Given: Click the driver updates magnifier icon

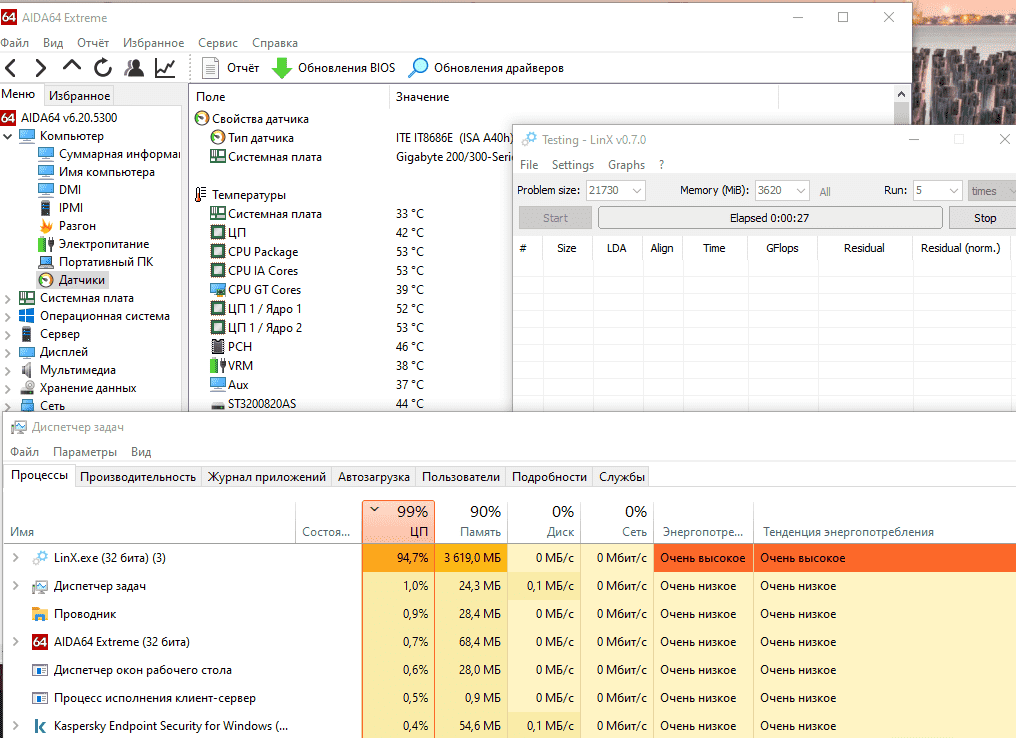Looking at the screenshot, I should (x=418, y=68).
